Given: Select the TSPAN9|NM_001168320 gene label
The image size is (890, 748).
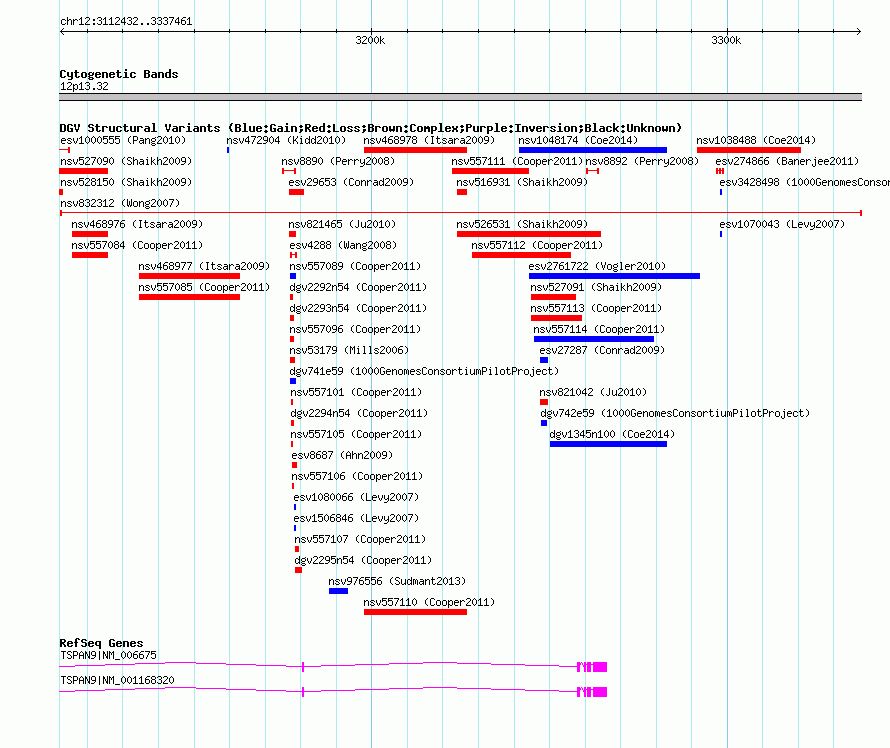Looking at the screenshot, I should click(x=117, y=680).
